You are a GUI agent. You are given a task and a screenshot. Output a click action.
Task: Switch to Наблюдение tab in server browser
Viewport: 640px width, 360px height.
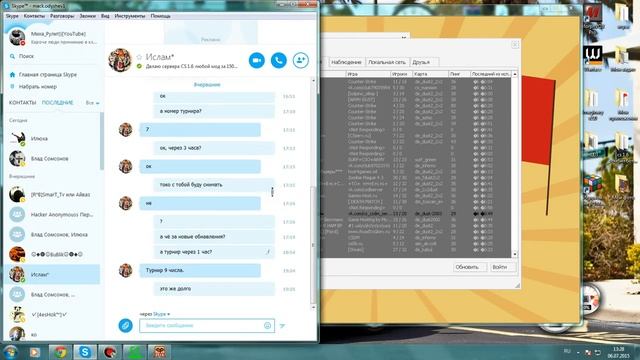click(x=346, y=62)
